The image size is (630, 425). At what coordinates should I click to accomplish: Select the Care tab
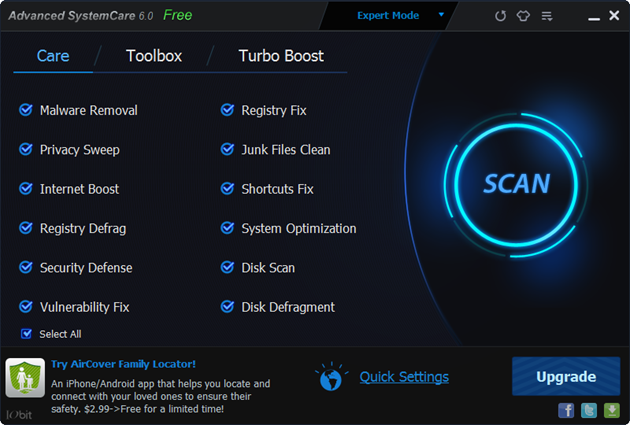coord(53,56)
